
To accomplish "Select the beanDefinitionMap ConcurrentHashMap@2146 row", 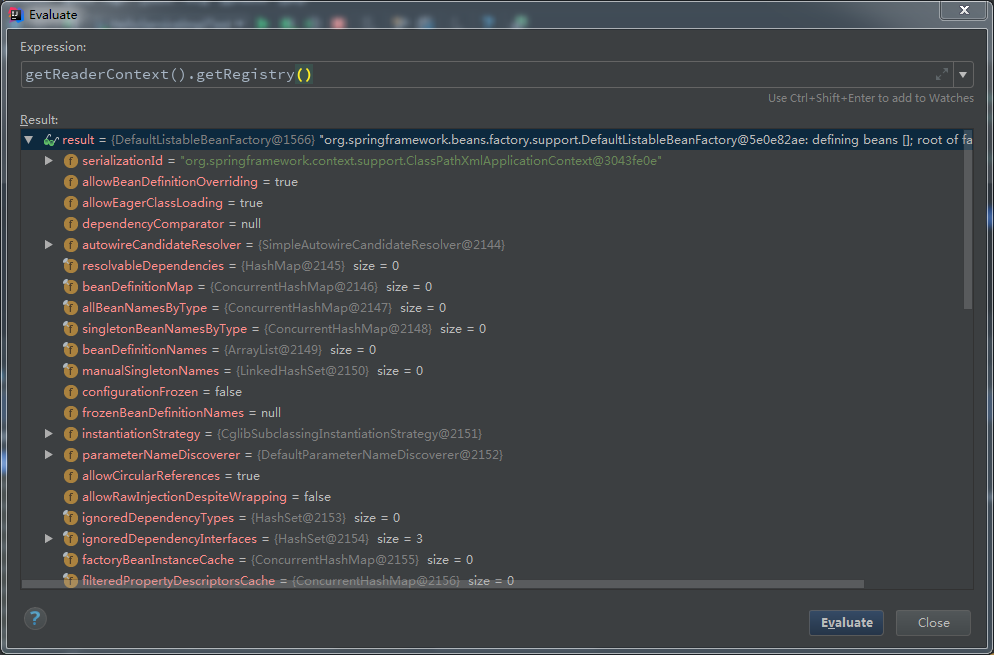I will pos(257,287).
